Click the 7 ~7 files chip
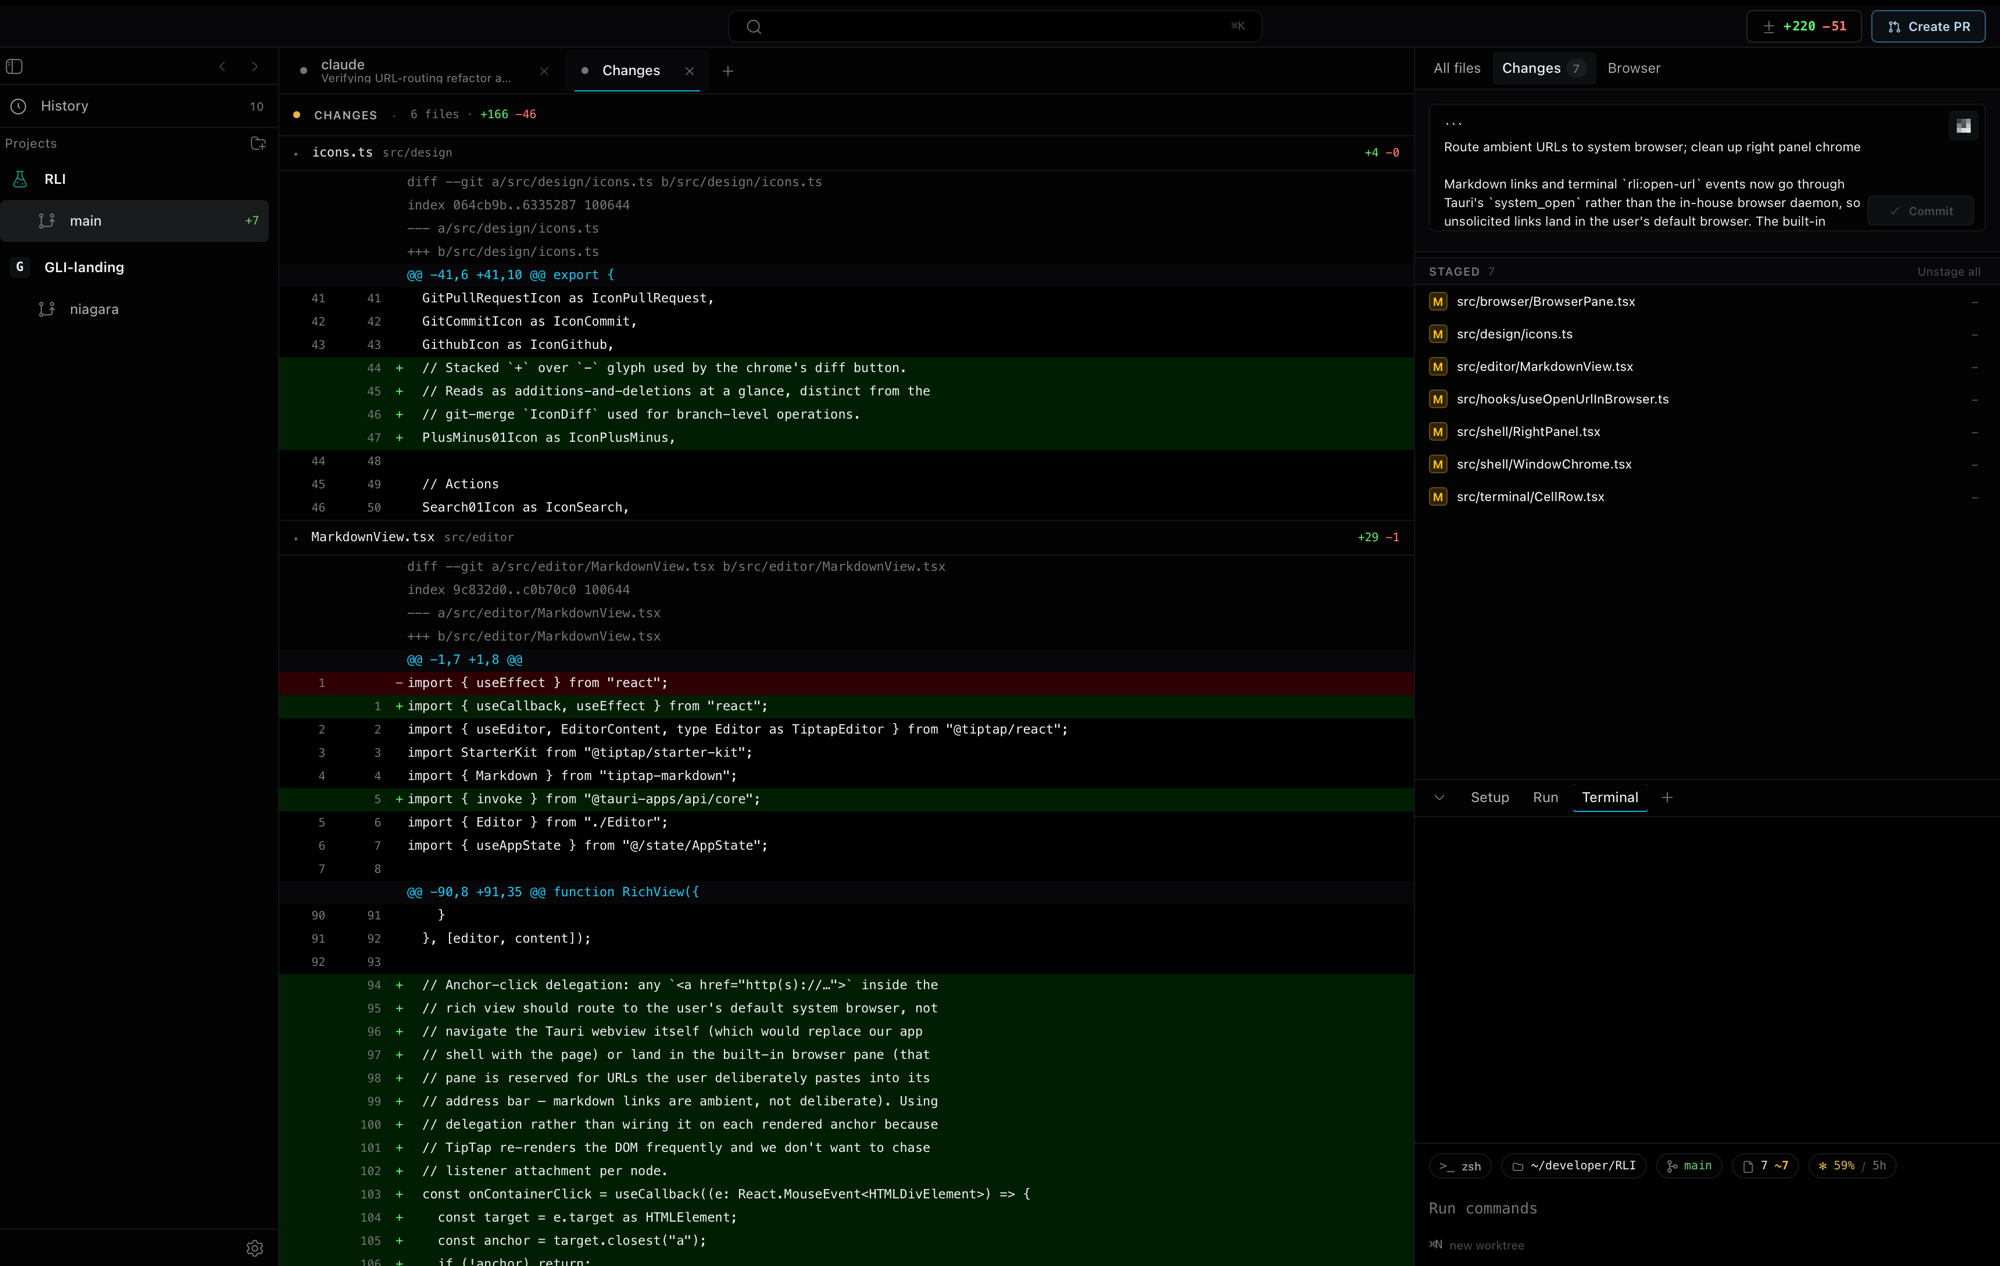This screenshot has height=1266, width=2000. (x=1765, y=1166)
